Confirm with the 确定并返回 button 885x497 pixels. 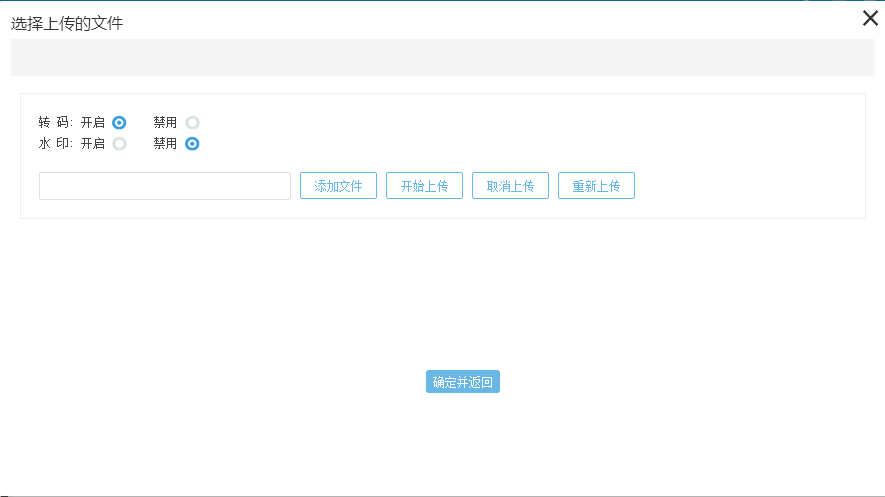(x=462, y=382)
